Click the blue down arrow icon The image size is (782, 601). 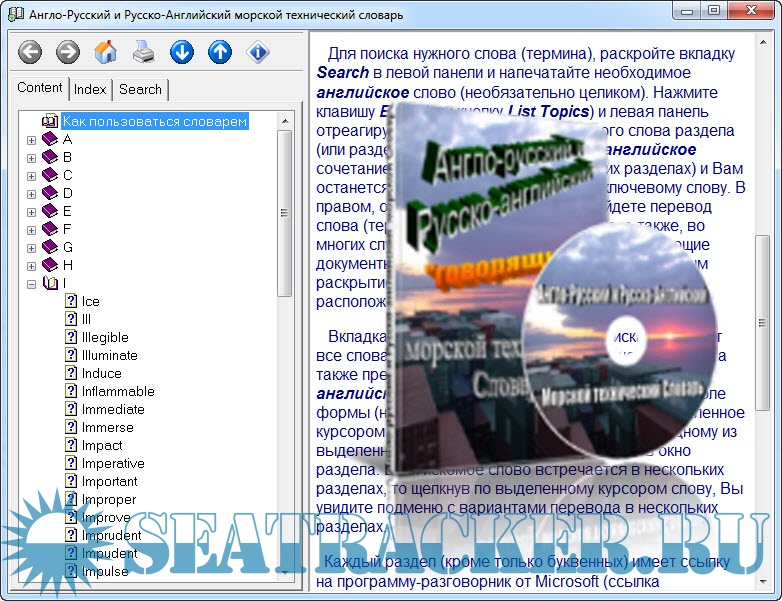[x=182, y=52]
